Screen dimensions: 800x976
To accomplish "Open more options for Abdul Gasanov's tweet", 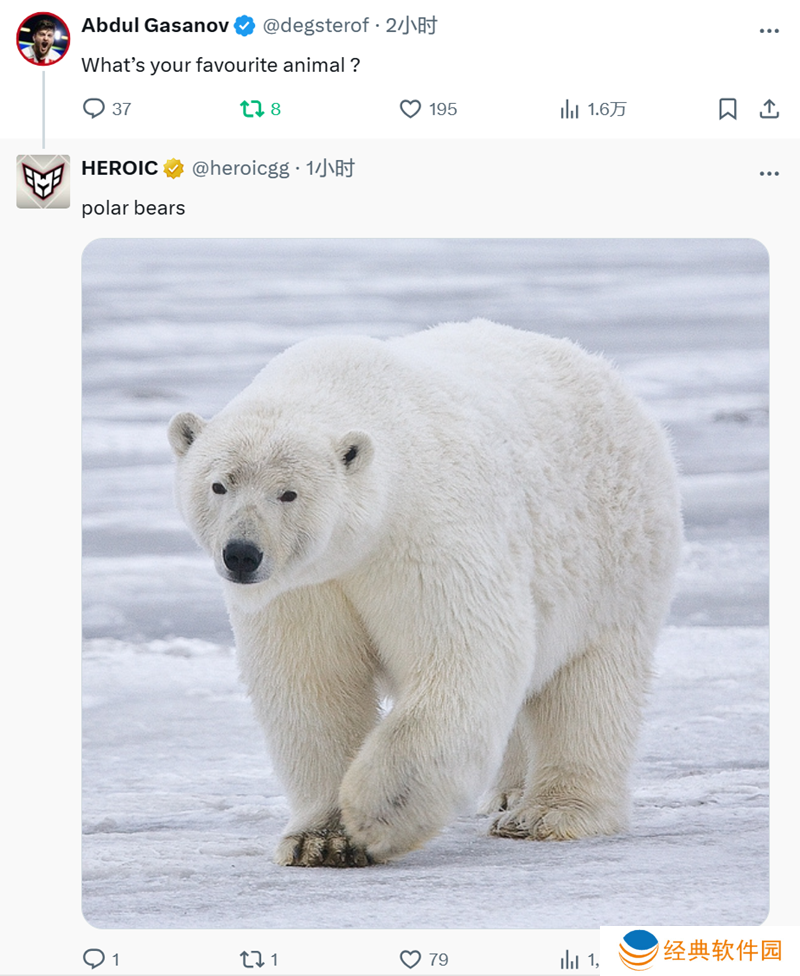I will 769,31.
